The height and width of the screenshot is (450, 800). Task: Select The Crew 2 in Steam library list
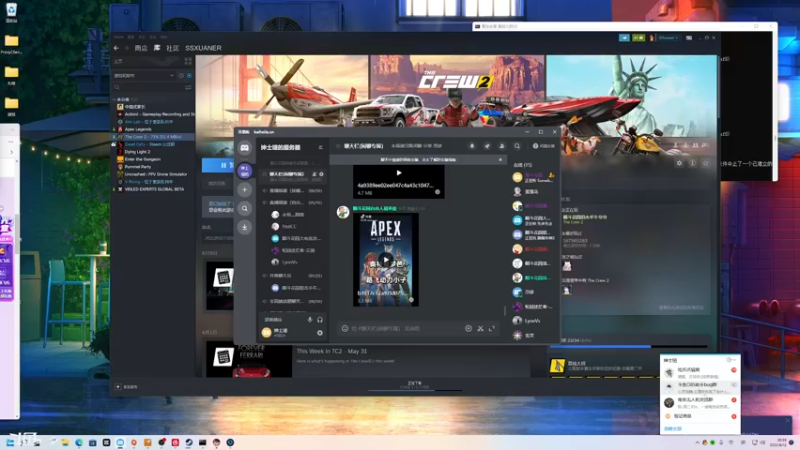click(153, 137)
